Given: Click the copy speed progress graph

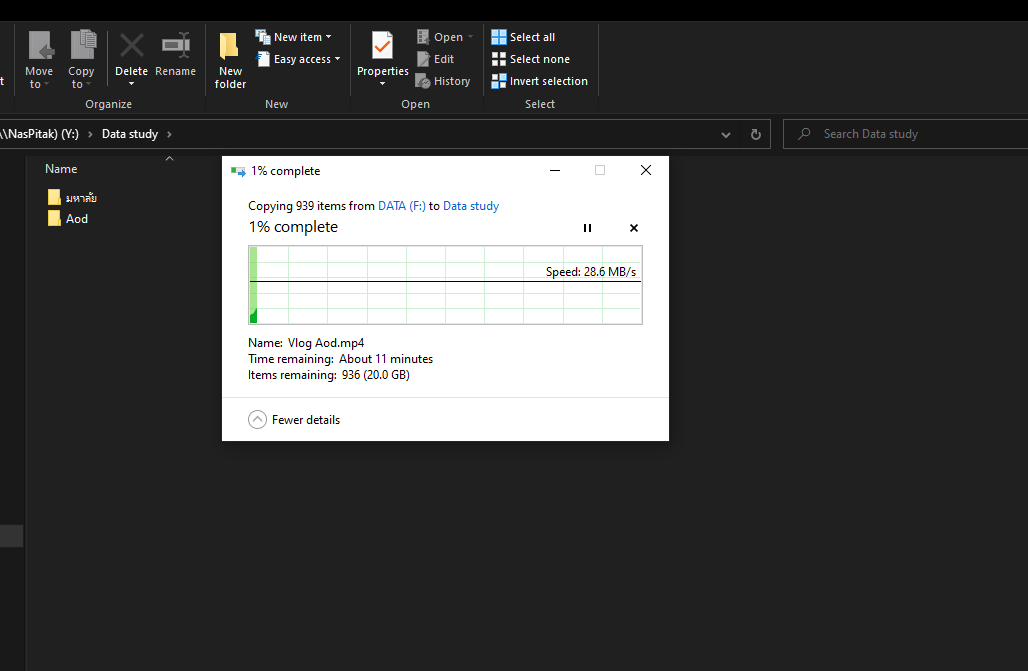Looking at the screenshot, I should pos(445,285).
